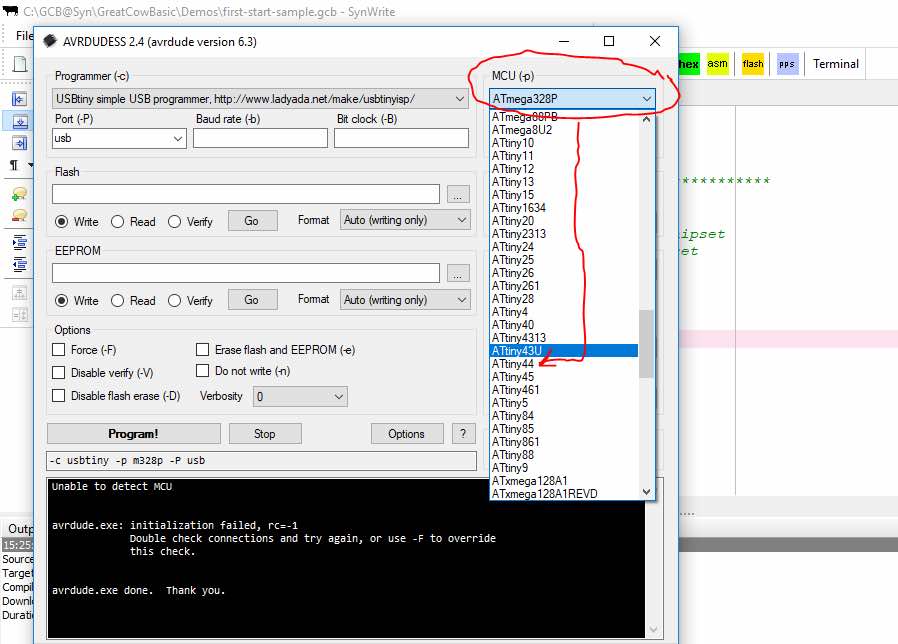
Task: Click into the EEPROM file path field
Action: tap(246, 273)
